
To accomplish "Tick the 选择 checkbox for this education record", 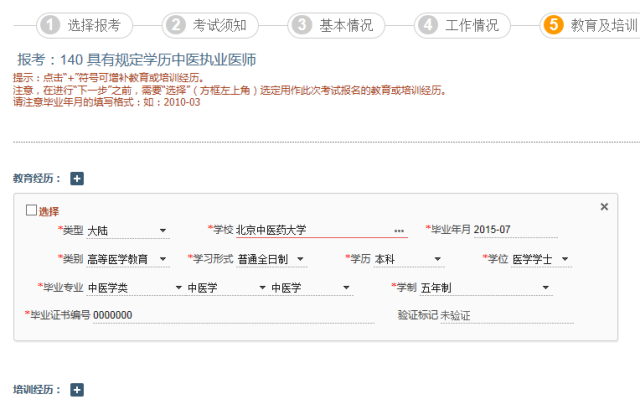I will [31, 210].
